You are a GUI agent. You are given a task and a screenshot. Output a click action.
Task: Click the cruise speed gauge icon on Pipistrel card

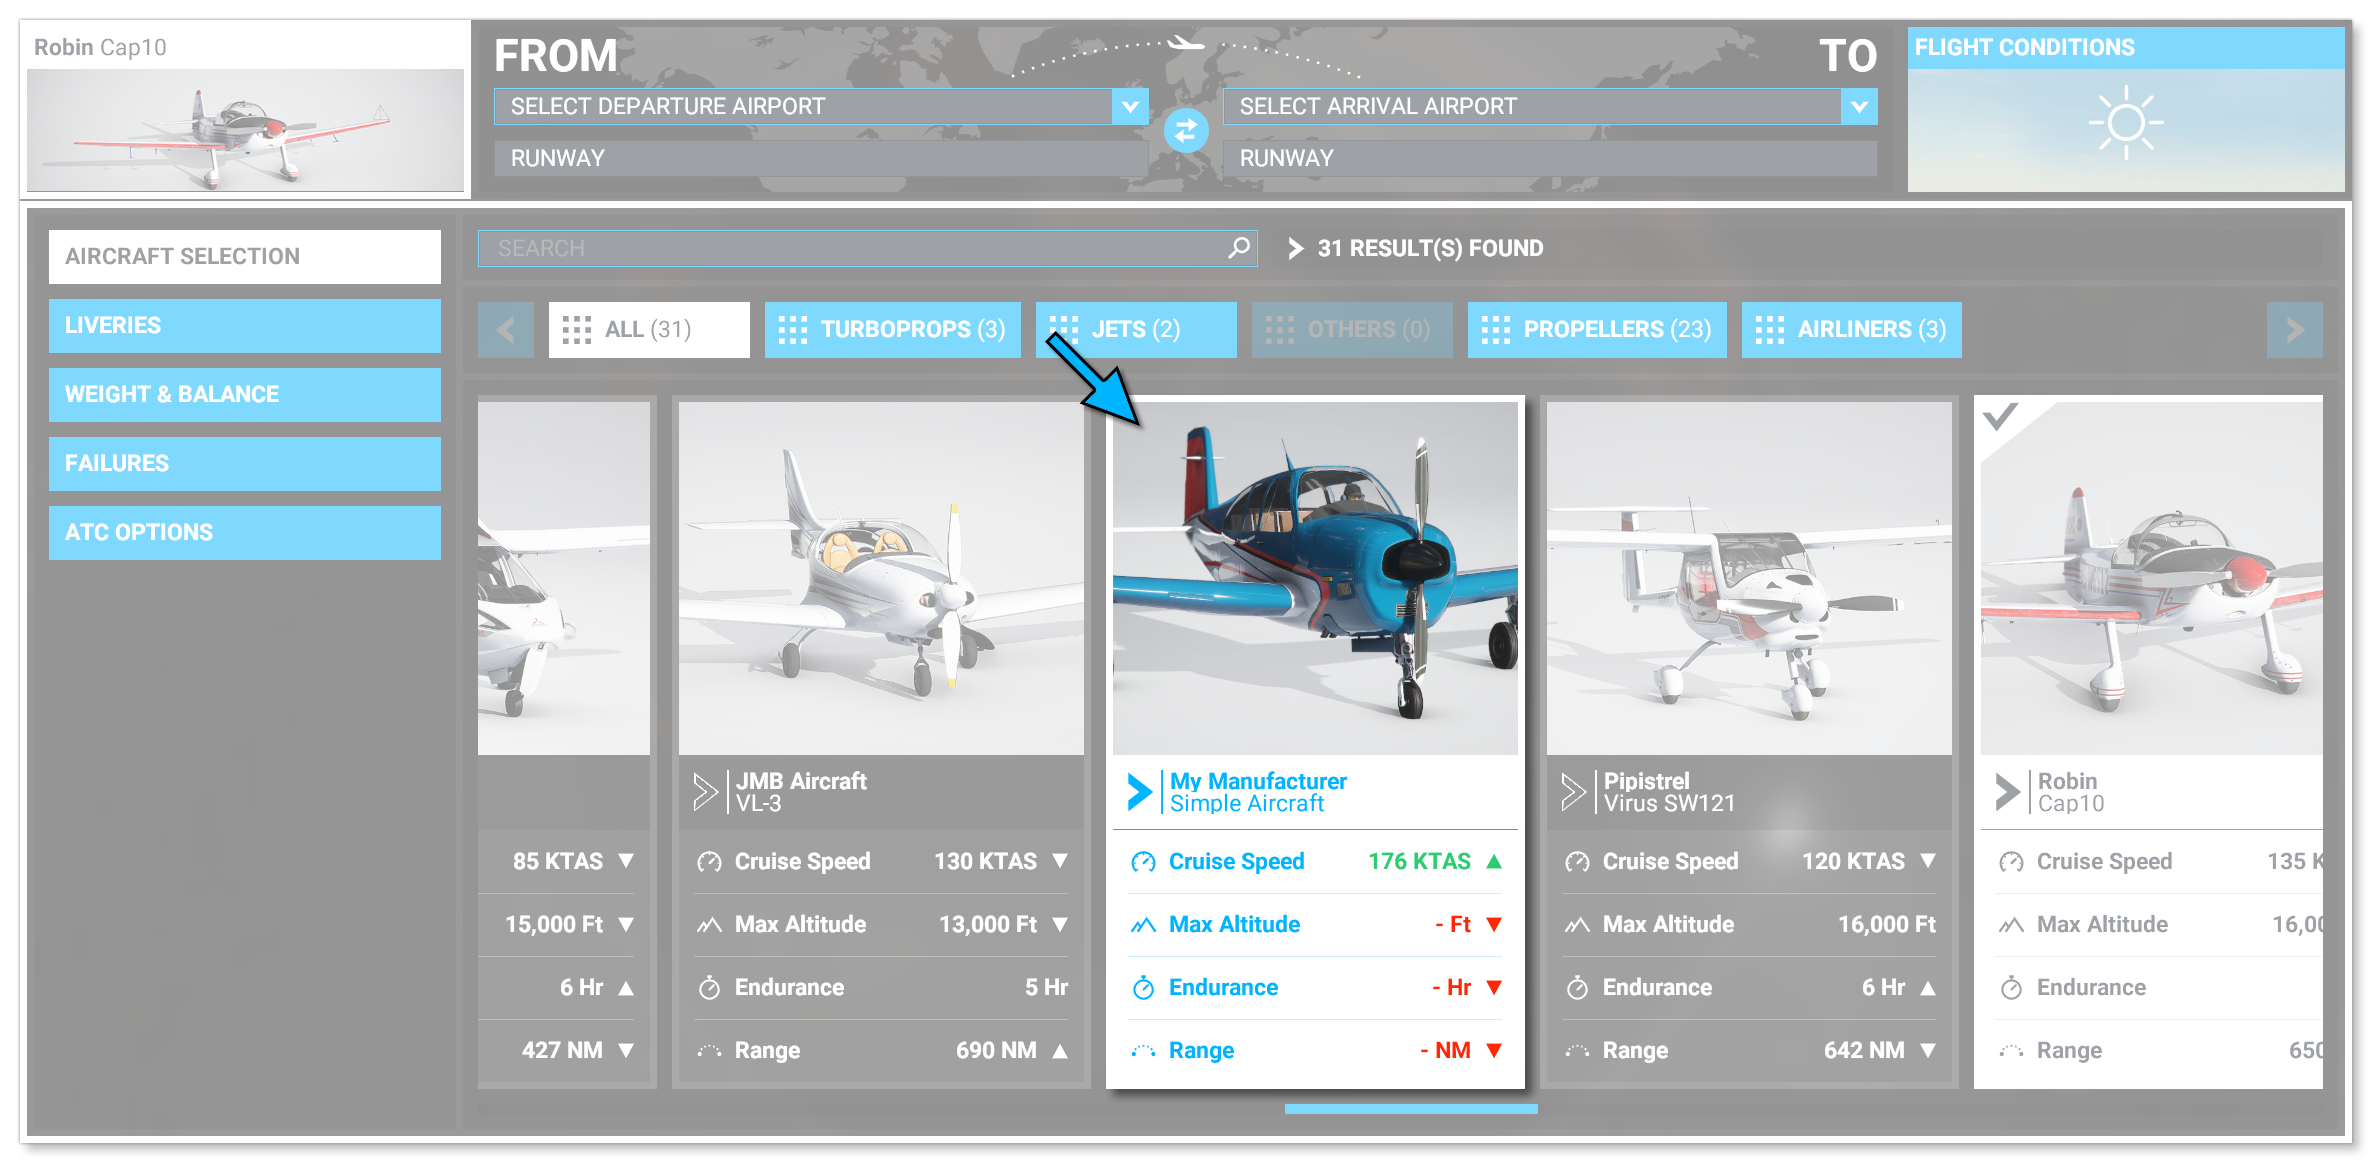coord(1578,861)
